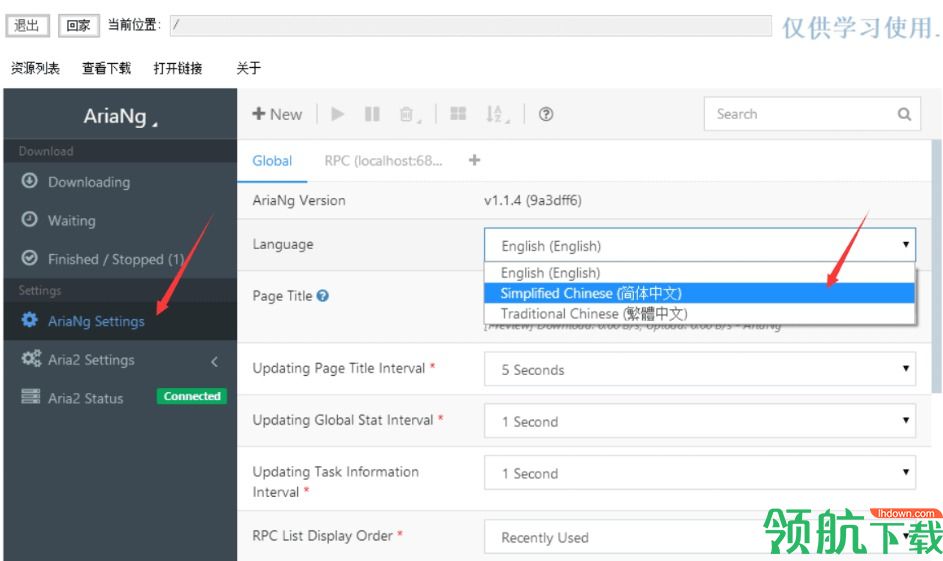This screenshot has height=561, width=943.
Task: Open Updating Task Information Interval dropdown
Action: pos(700,472)
